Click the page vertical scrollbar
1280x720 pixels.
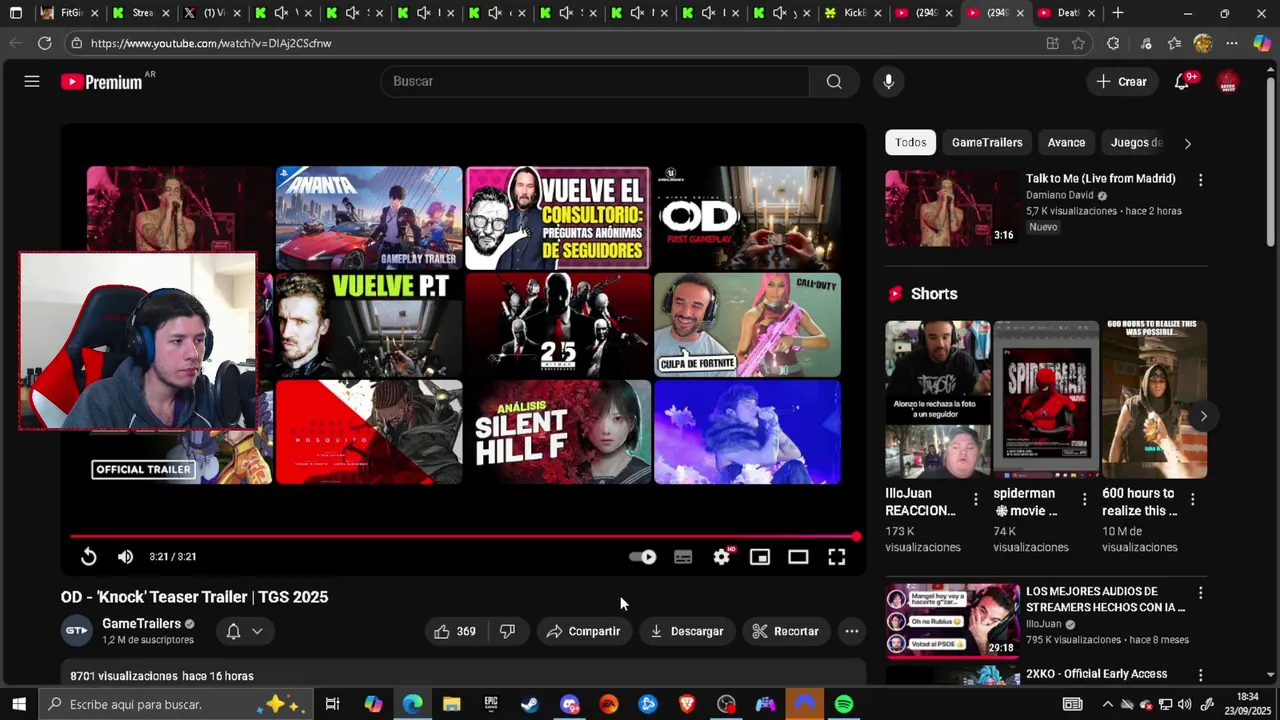1271,163
